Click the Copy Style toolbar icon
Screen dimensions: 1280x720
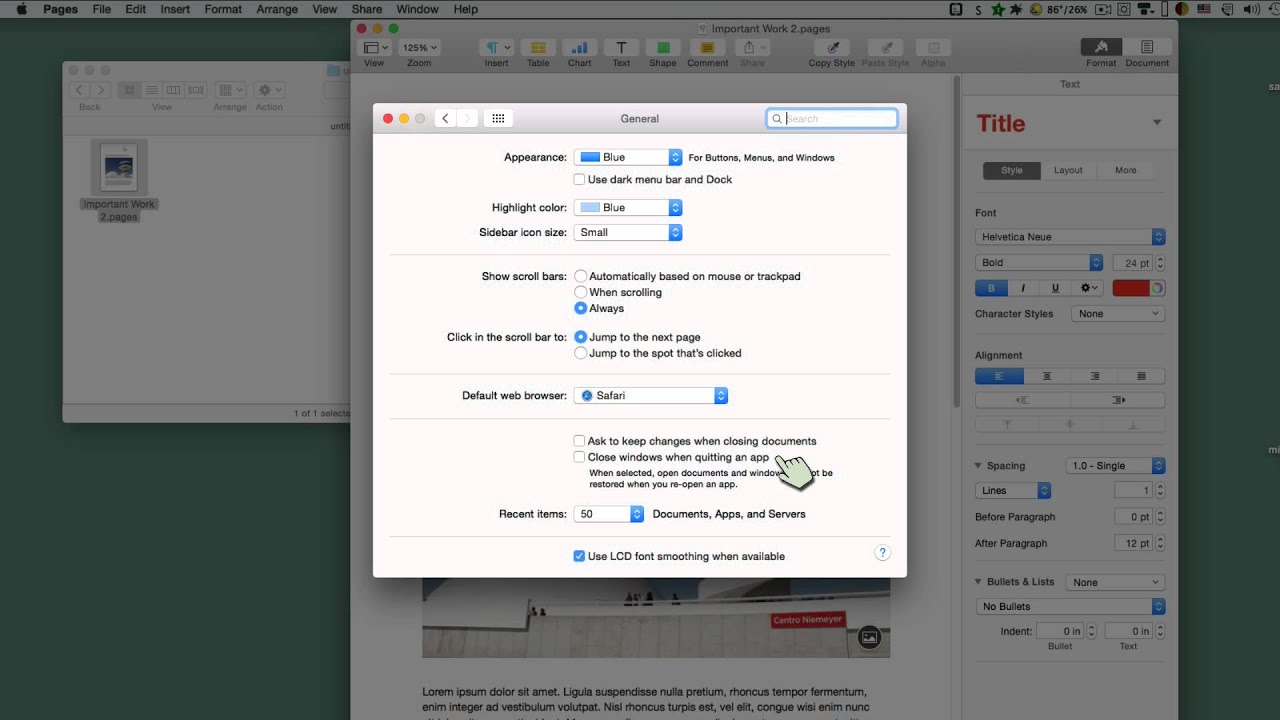831,48
